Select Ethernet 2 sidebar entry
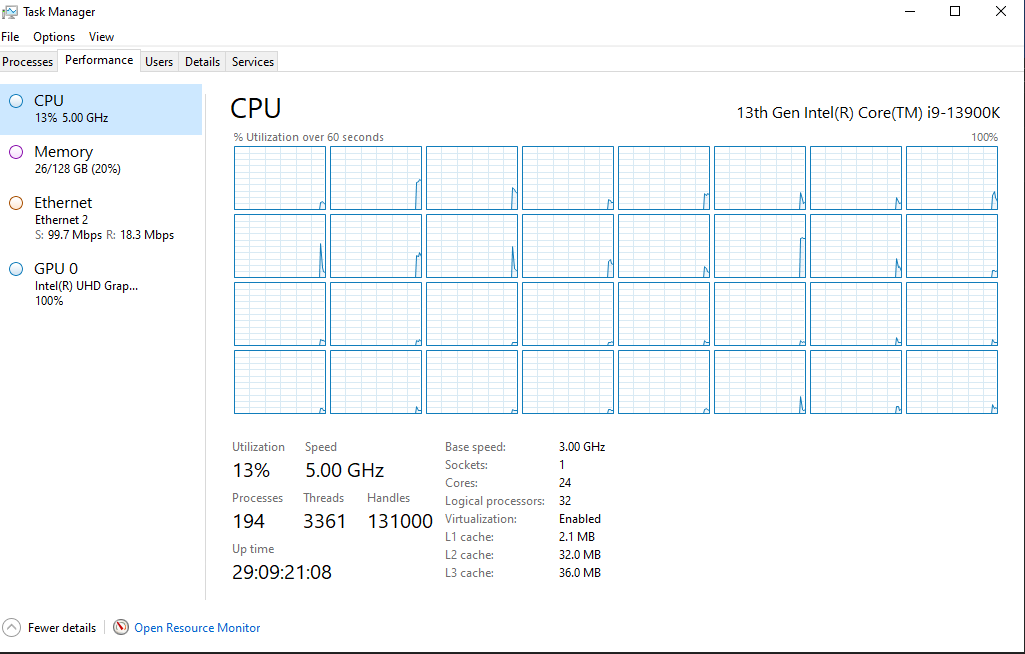The height and width of the screenshot is (654, 1025). pos(101,218)
